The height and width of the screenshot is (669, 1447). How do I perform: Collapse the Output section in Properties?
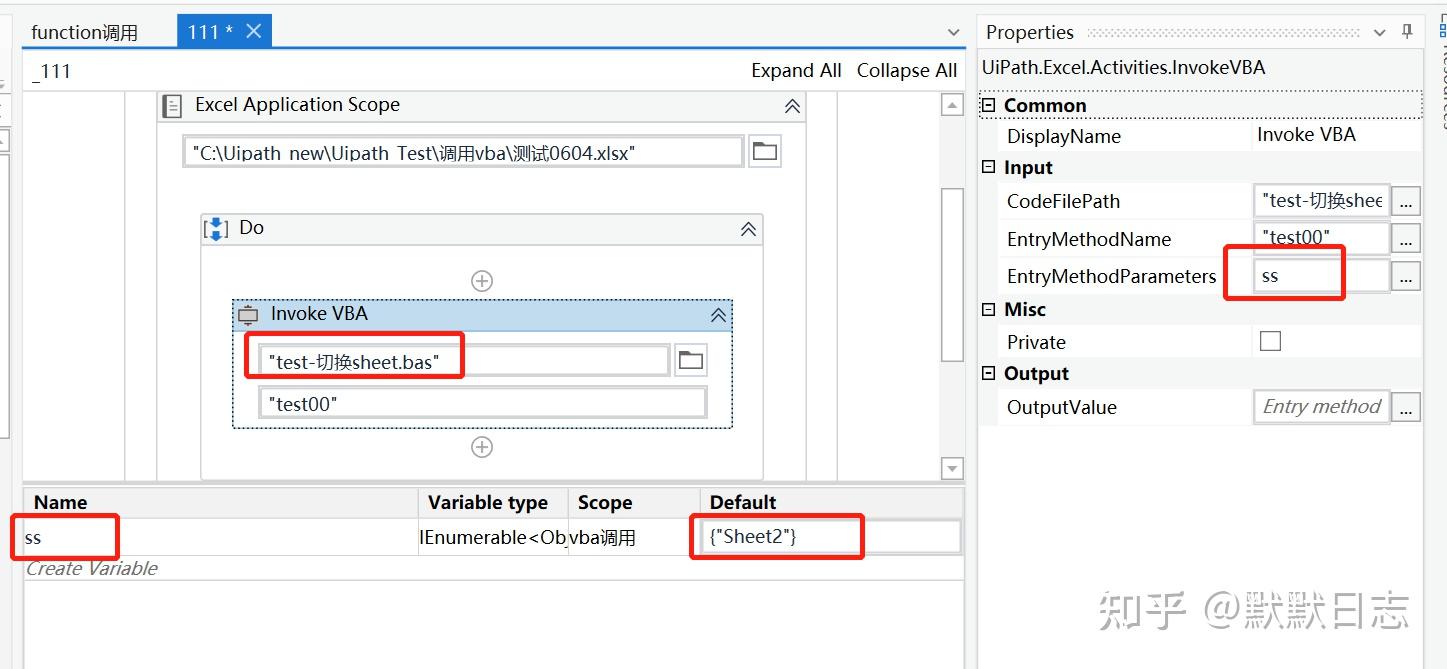pyautogui.click(x=987, y=373)
